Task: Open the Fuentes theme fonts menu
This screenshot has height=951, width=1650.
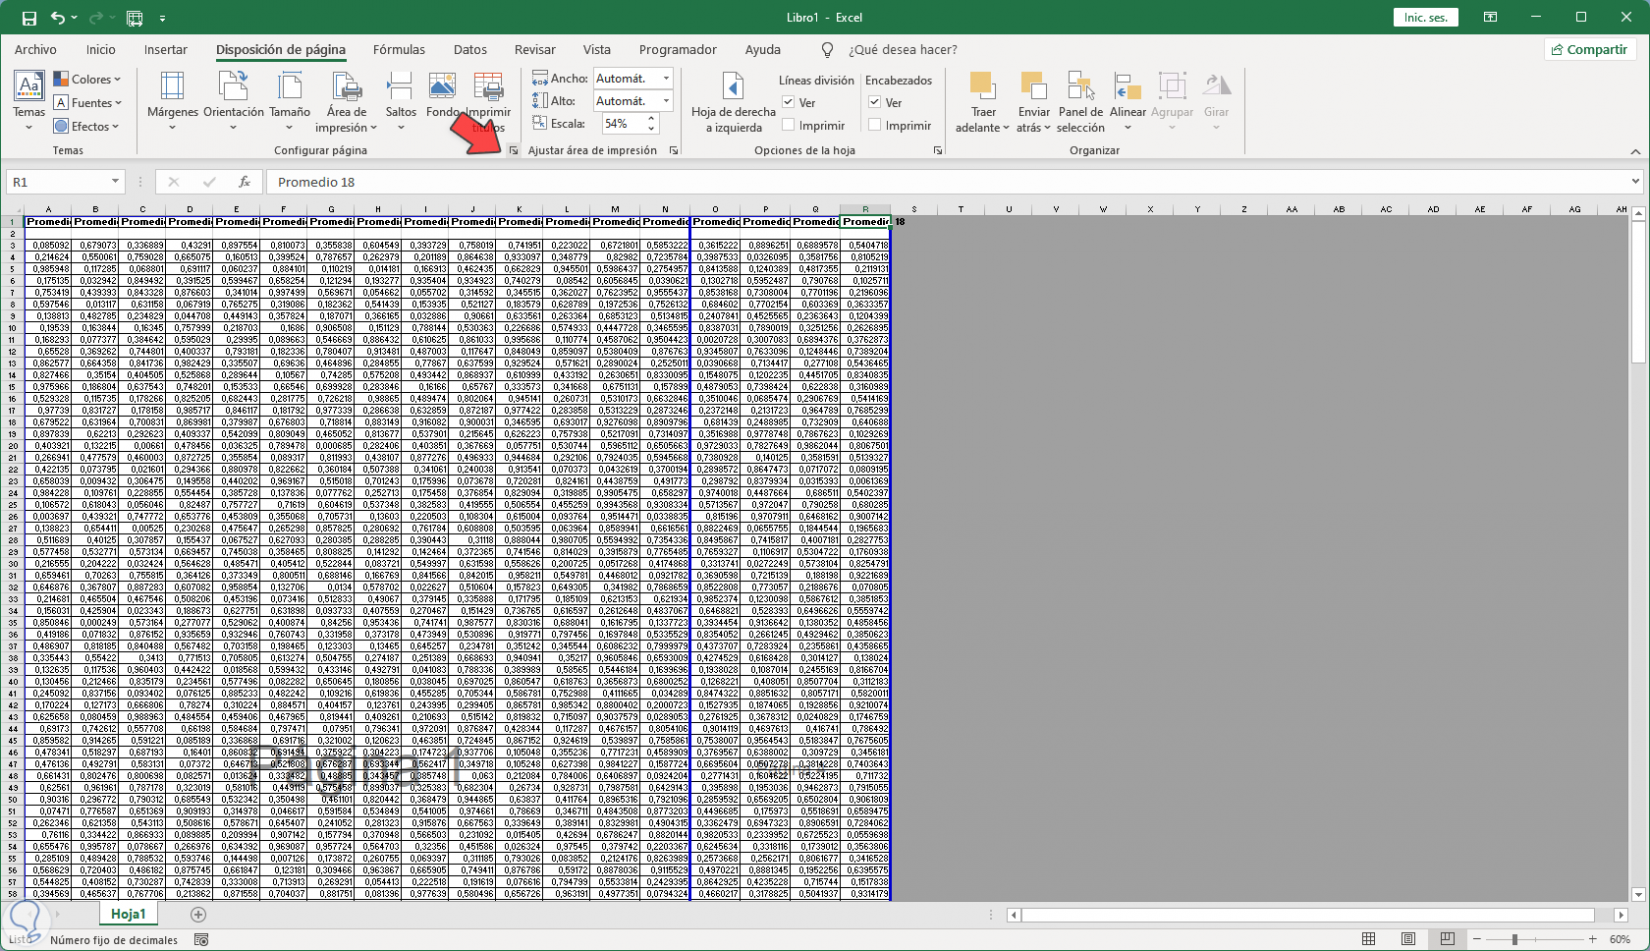Action: tap(87, 103)
